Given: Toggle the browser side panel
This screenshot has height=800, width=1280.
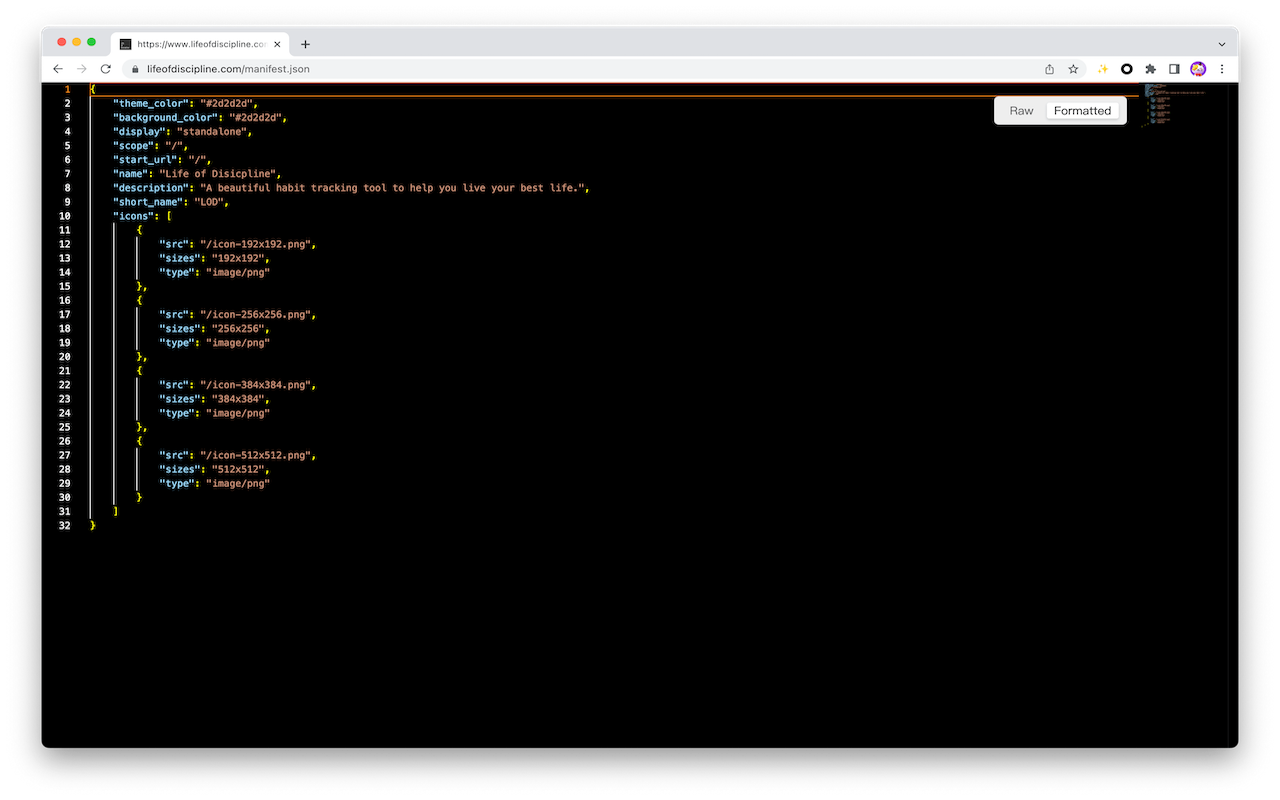Looking at the screenshot, I should [1175, 69].
